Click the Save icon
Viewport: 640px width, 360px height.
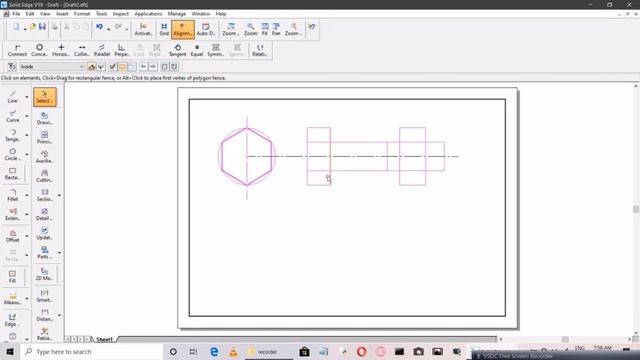pyautogui.click(x=42, y=27)
